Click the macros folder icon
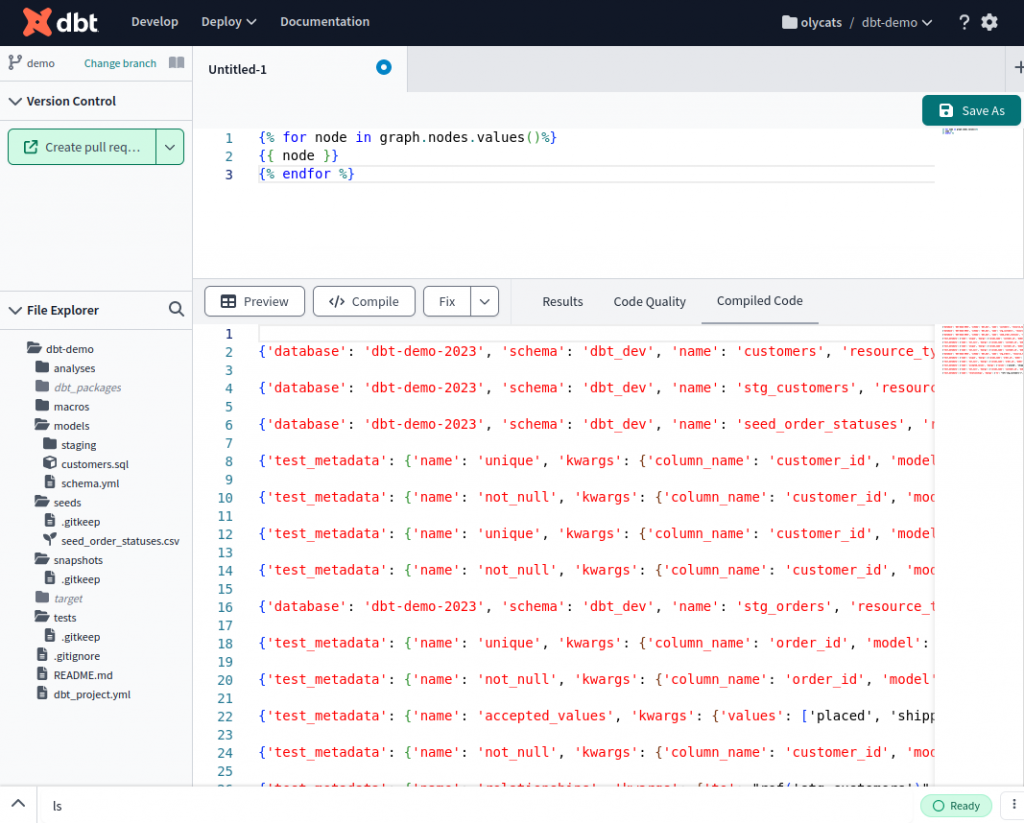The height and width of the screenshot is (823, 1024). point(42,406)
